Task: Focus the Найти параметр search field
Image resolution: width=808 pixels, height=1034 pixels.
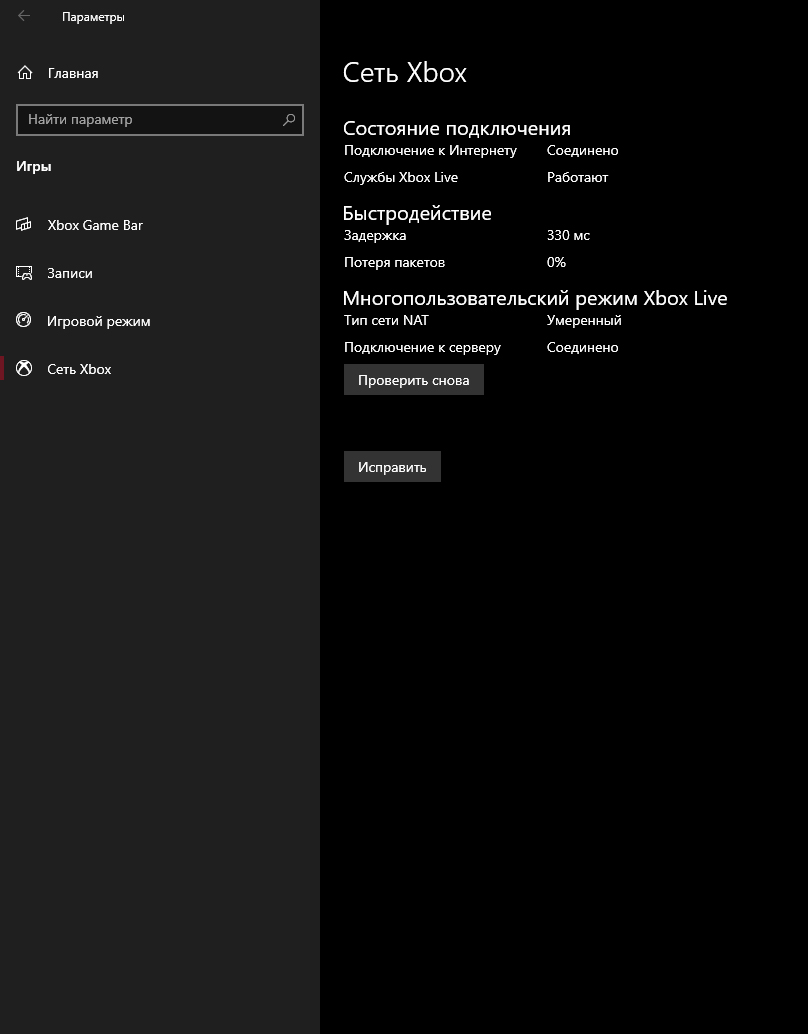Action: pyautogui.click(x=160, y=119)
